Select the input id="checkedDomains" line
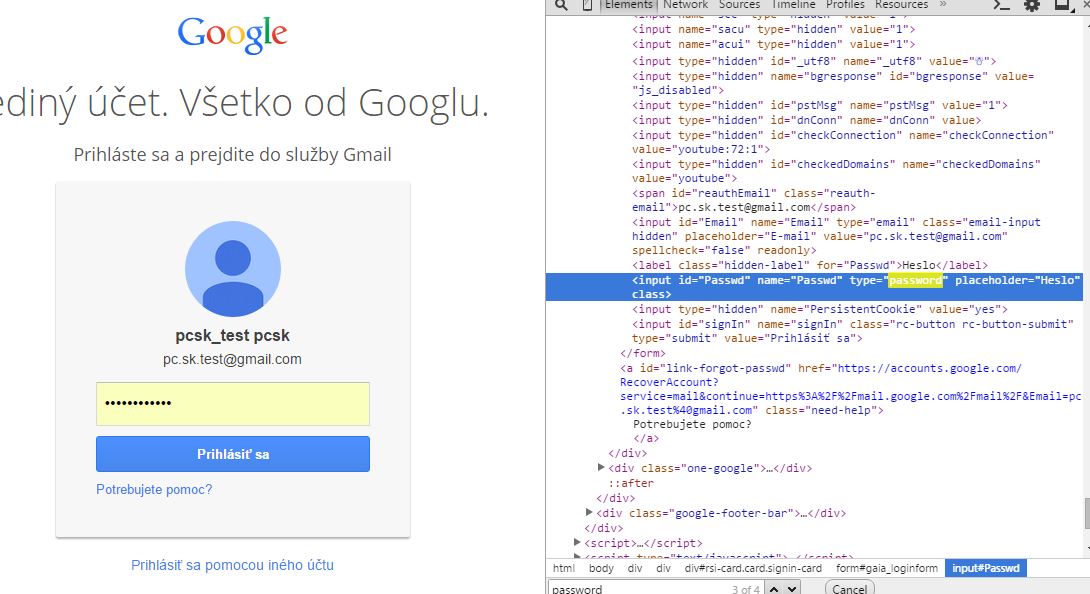This screenshot has width=1090, height=594. tap(836, 171)
